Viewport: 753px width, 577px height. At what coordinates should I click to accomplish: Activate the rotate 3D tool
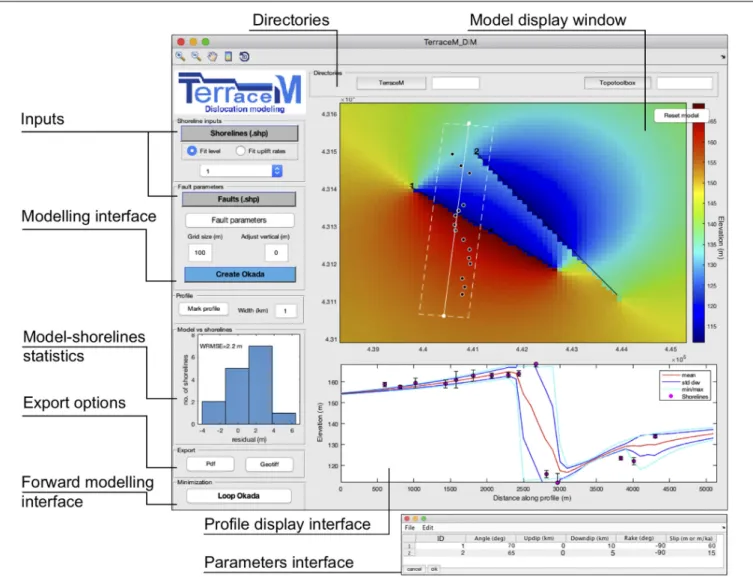[244, 57]
